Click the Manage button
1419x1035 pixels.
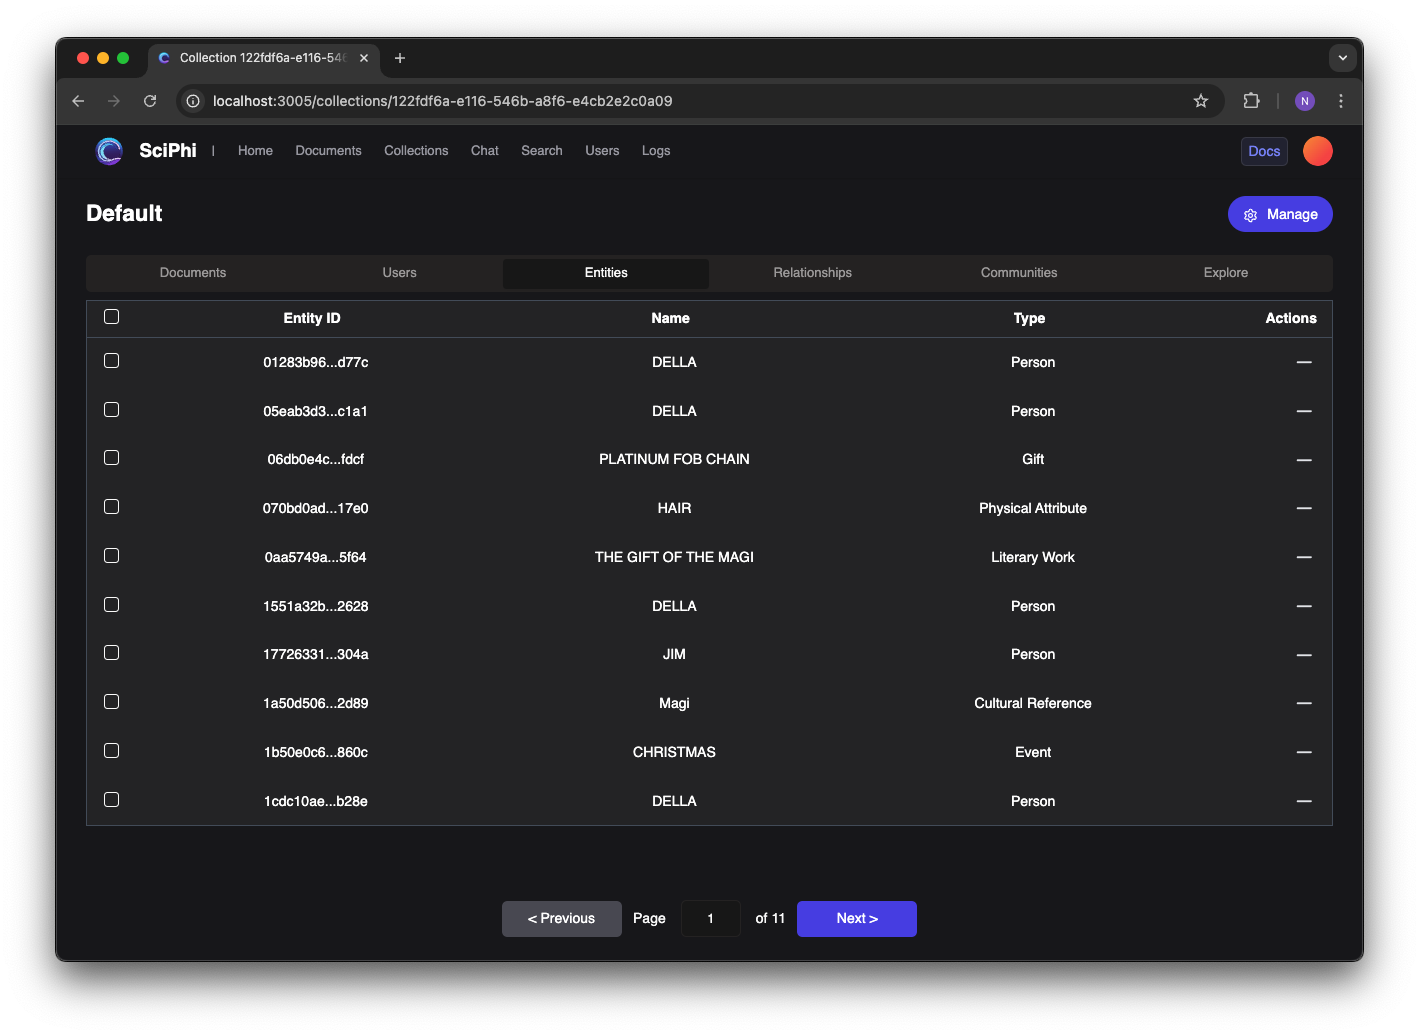point(1280,214)
